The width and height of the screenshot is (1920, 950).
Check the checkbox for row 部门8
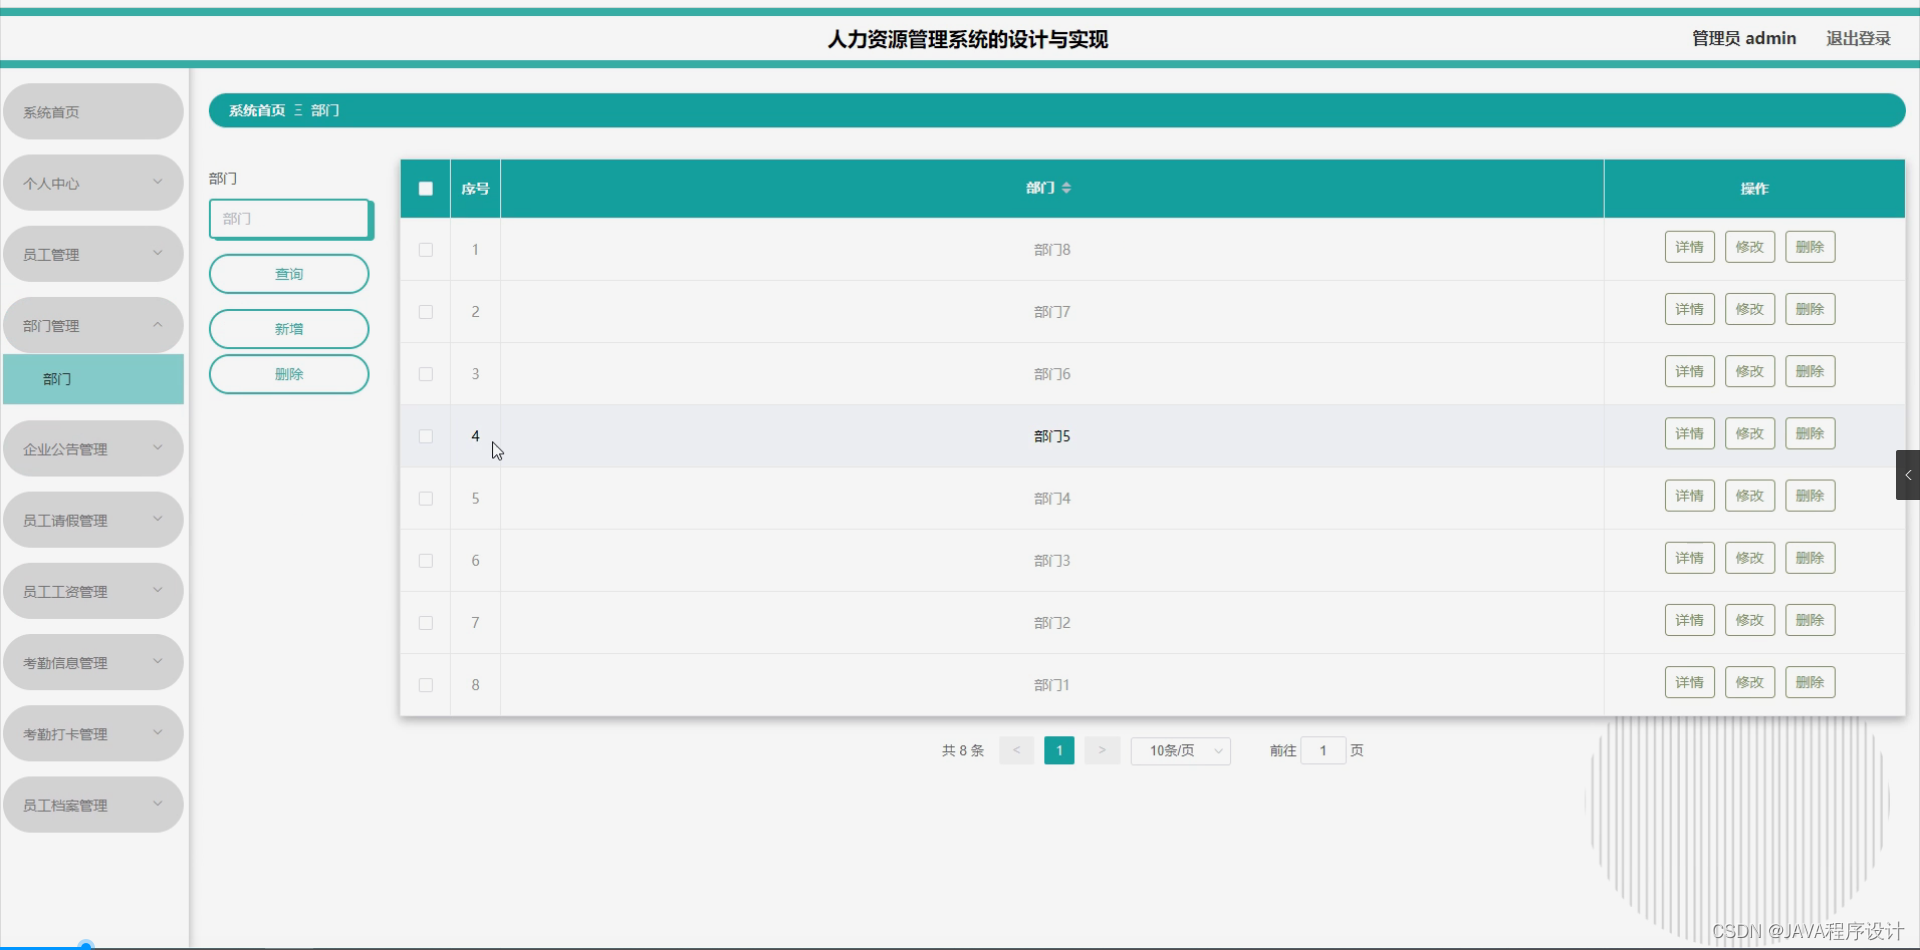pyautogui.click(x=426, y=250)
